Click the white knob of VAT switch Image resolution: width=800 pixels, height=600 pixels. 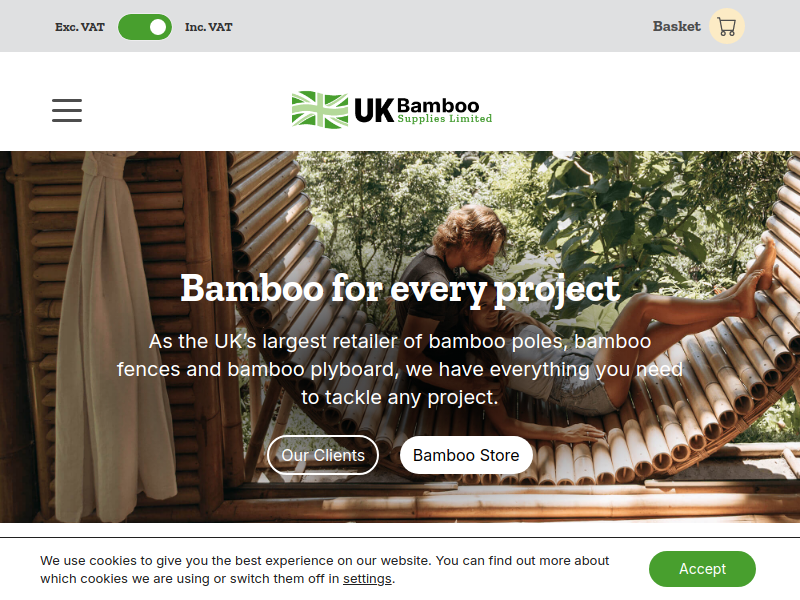coord(158,27)
